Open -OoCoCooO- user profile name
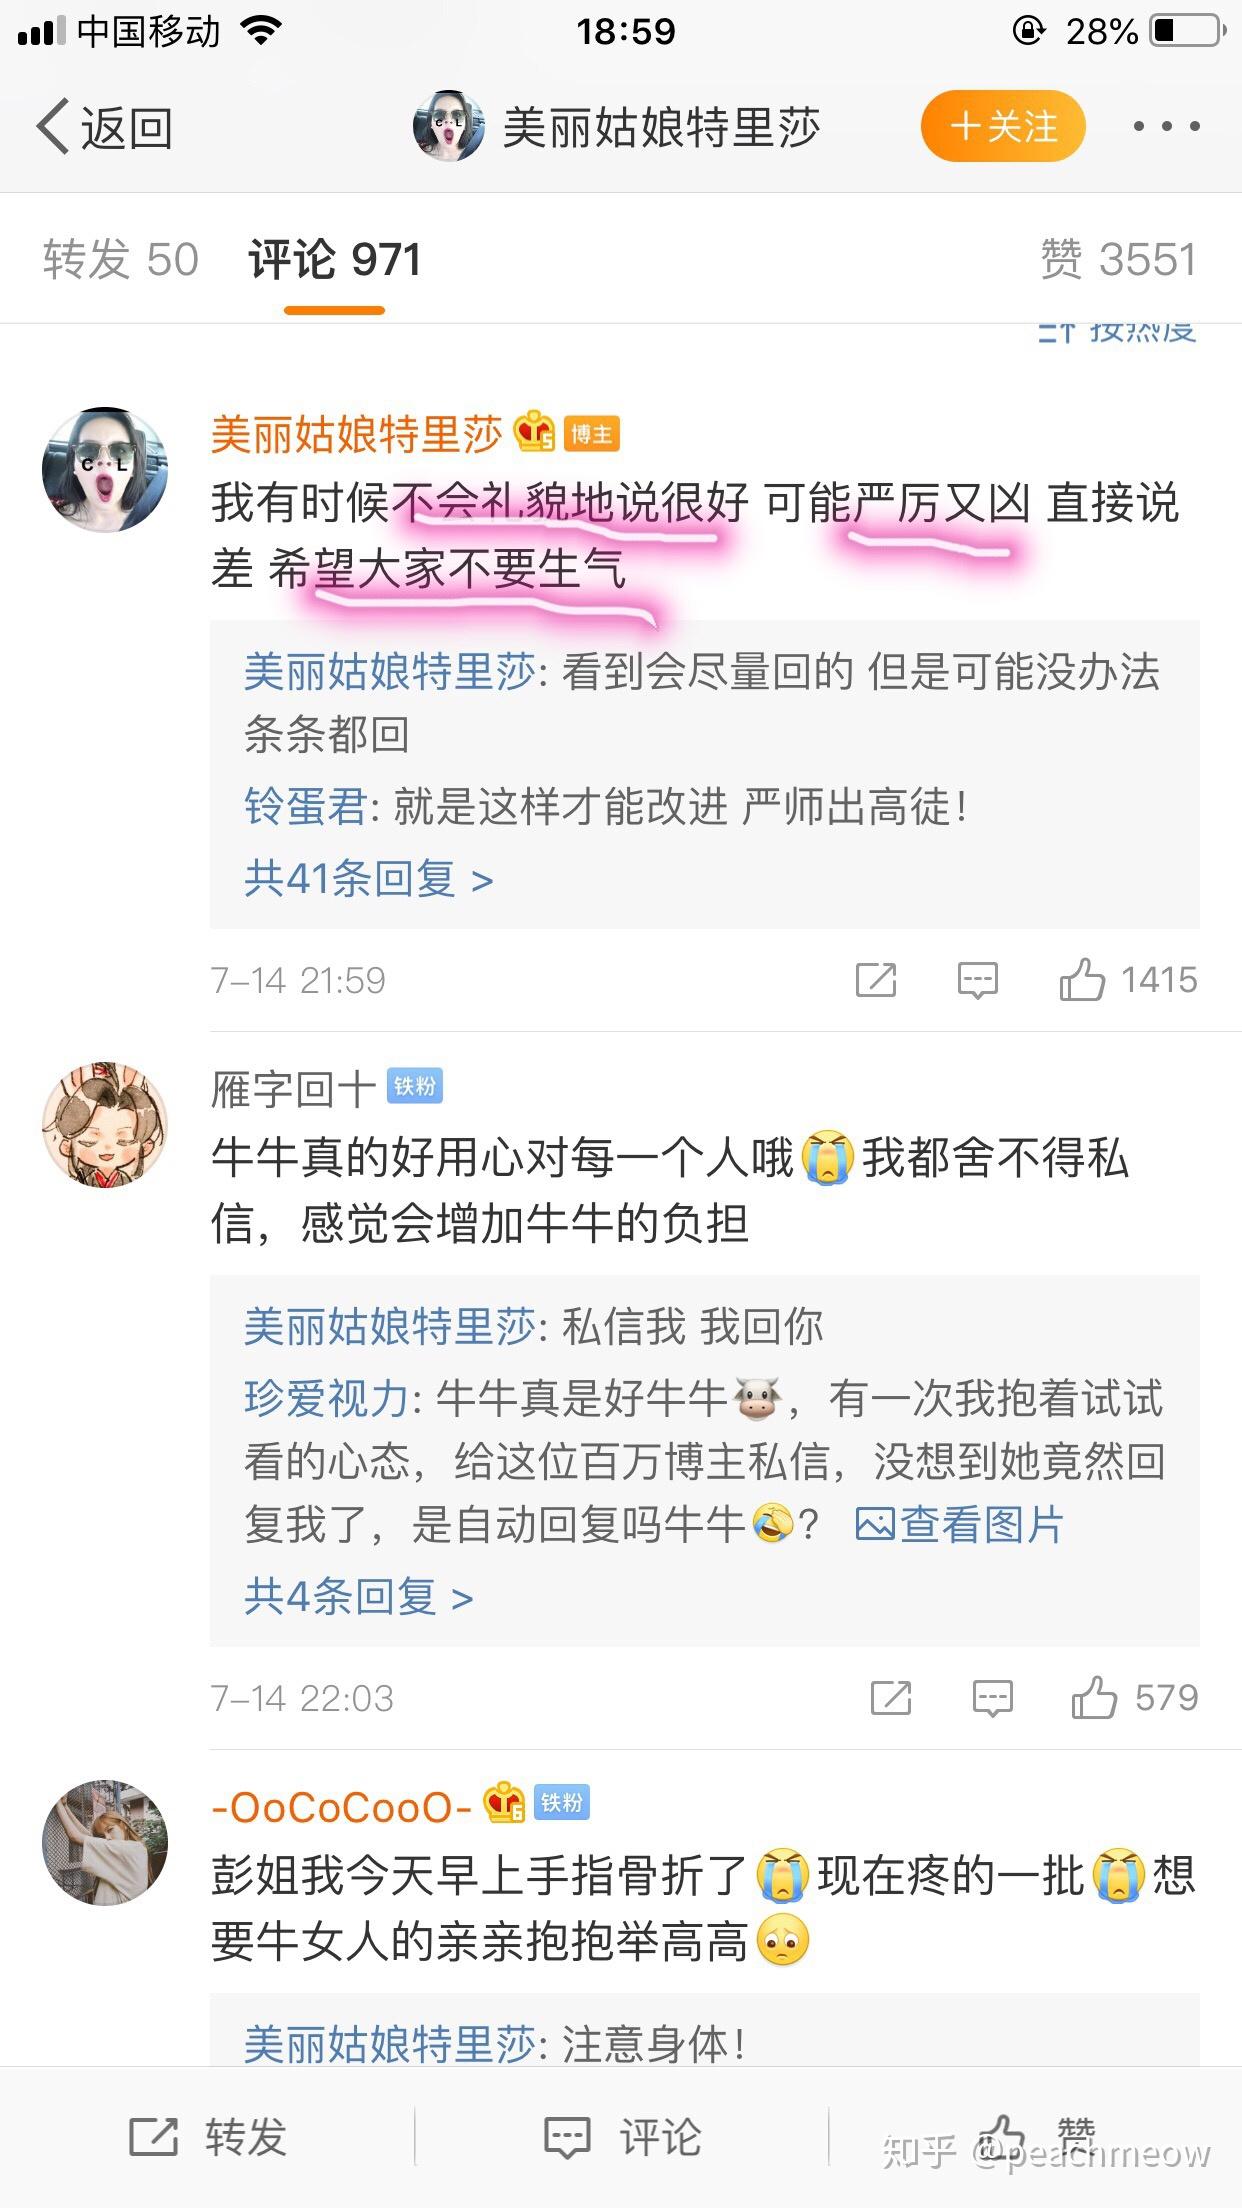Viewport: 1242px width, 2208px height. 341,1807
